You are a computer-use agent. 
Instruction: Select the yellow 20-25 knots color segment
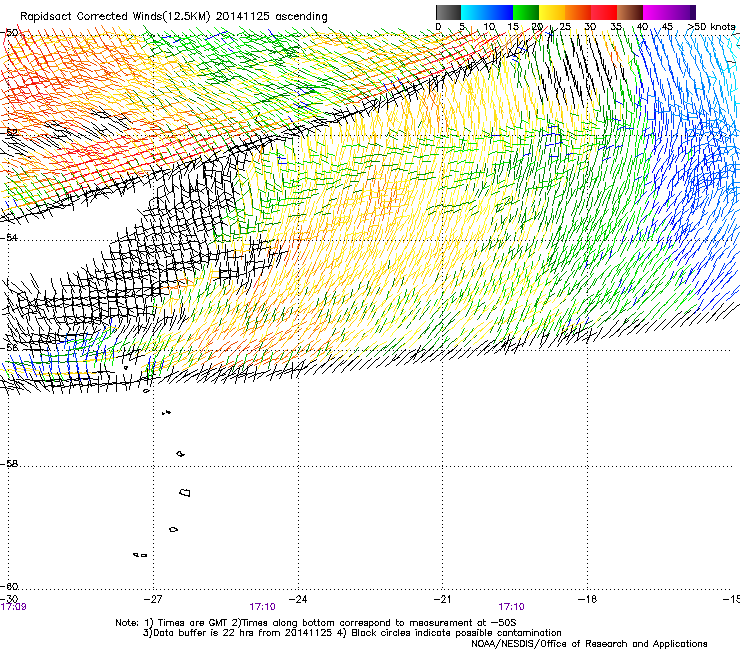[552, 12]
